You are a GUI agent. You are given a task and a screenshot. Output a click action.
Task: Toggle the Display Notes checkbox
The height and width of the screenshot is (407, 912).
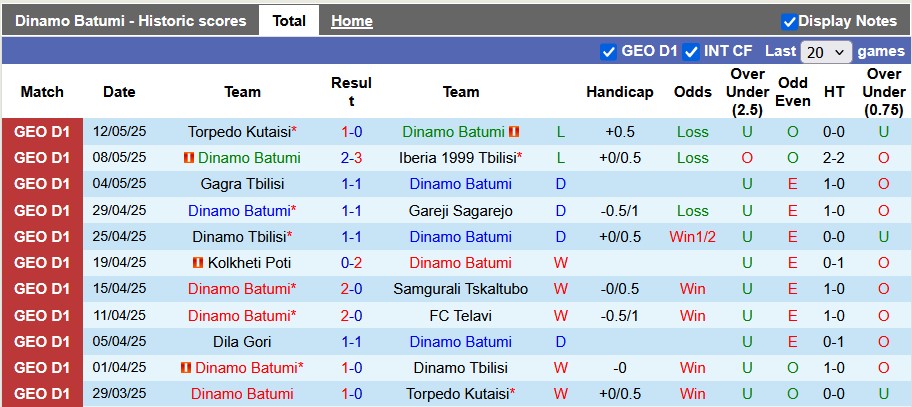pos(789,21)
